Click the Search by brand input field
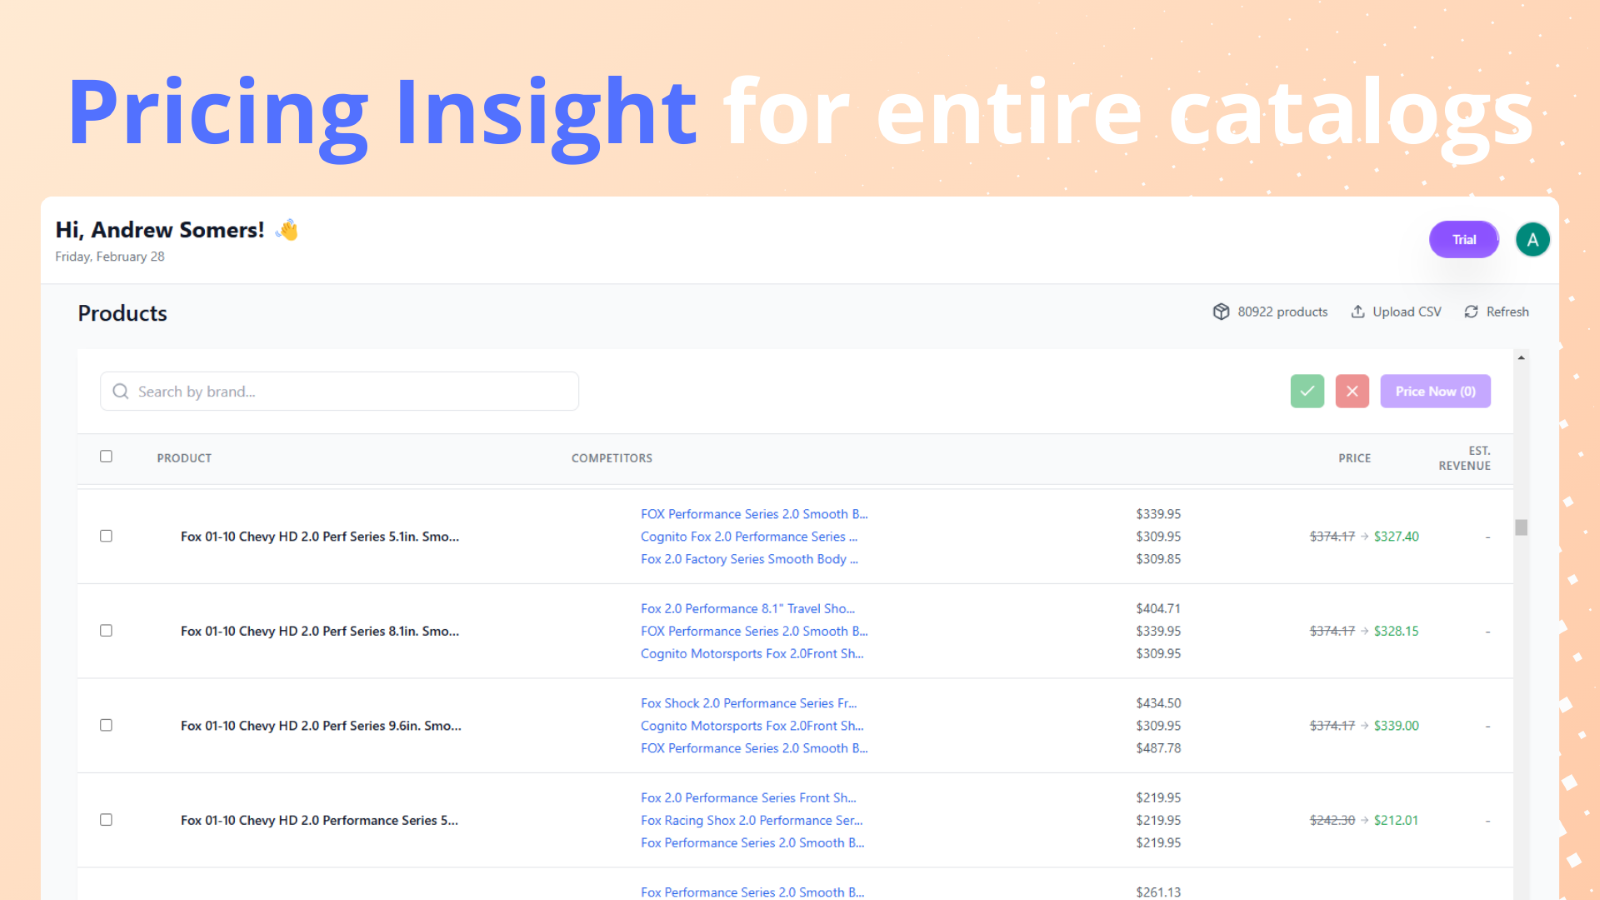1600x900 pixels. point(340,391)
